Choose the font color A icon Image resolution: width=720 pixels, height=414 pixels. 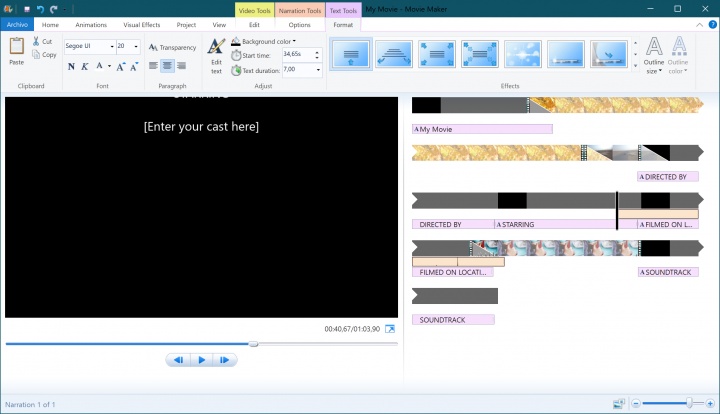tap(99, 66)
